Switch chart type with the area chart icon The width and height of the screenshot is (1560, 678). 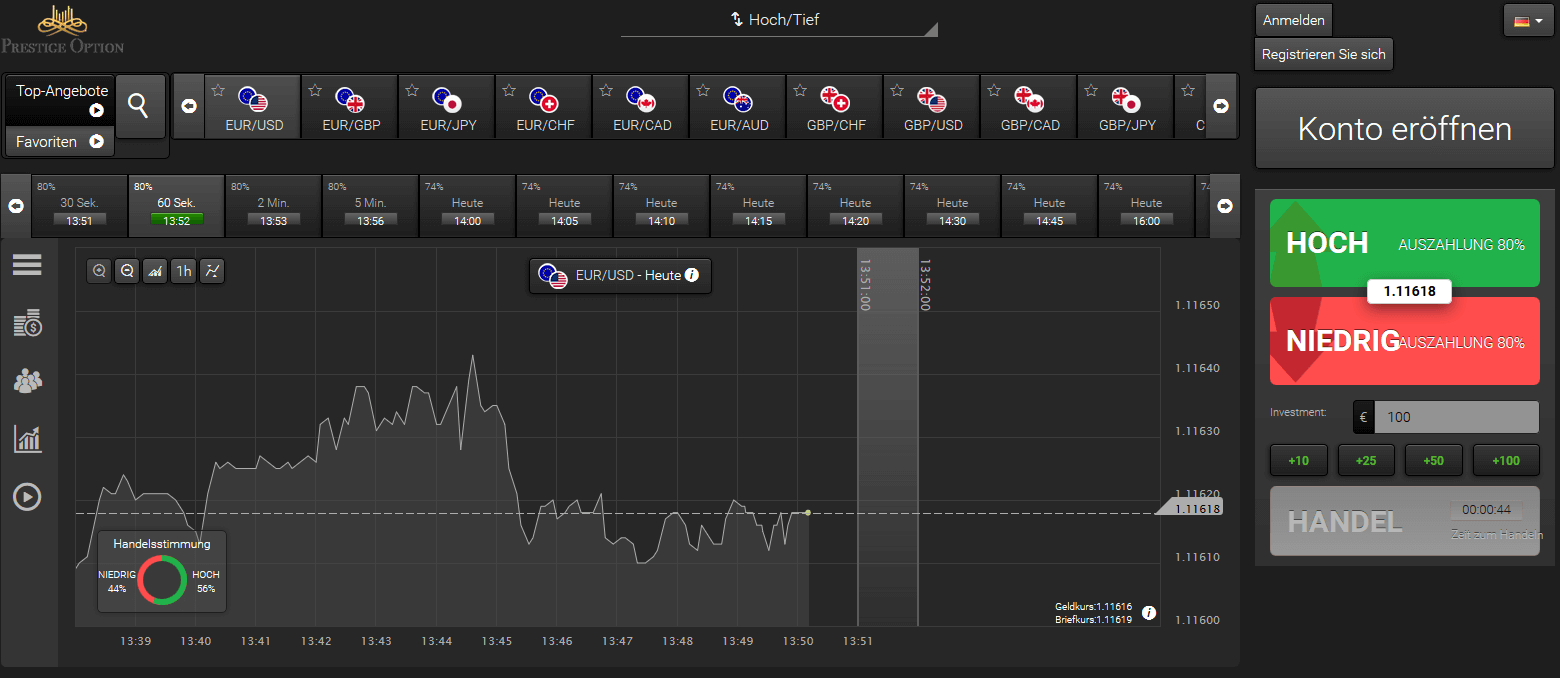click(155, 270)
